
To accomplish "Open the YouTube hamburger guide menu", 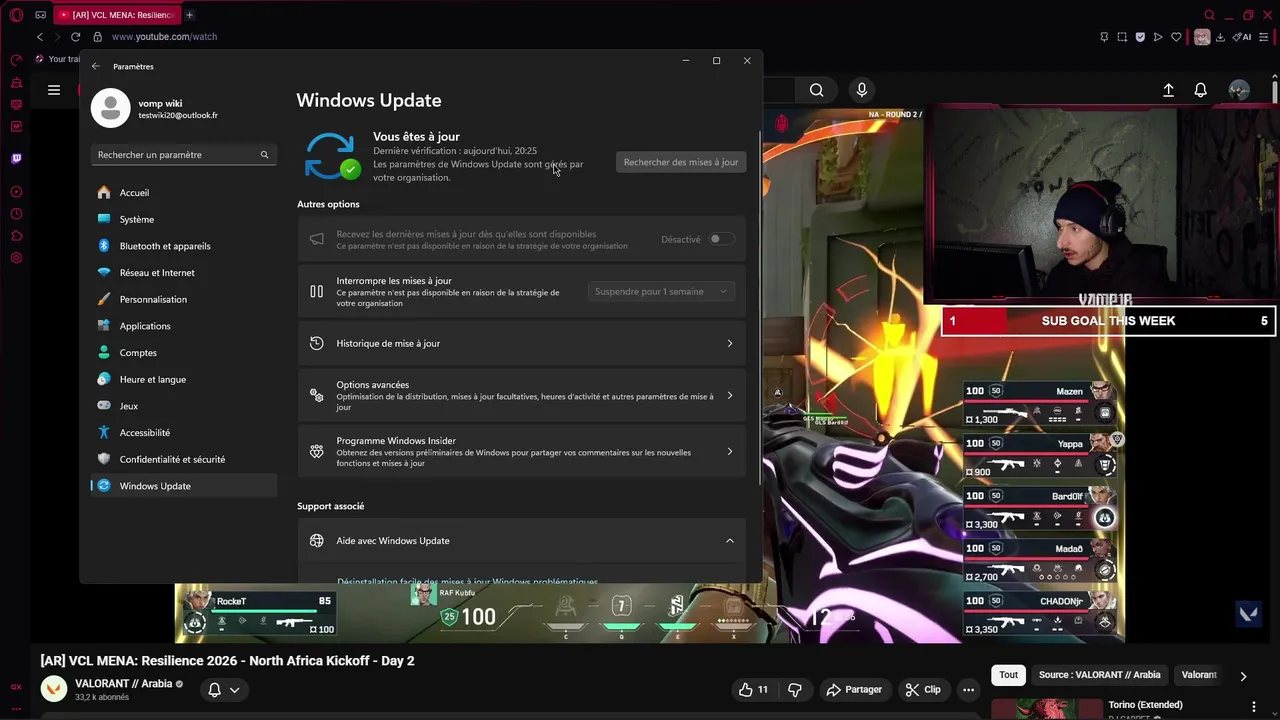I will coord(54,90).
